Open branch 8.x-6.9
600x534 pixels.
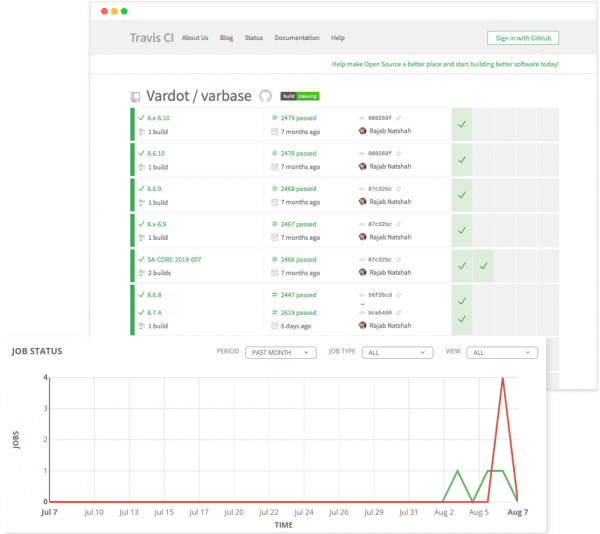pyautogui.click(x=157, y=224)
